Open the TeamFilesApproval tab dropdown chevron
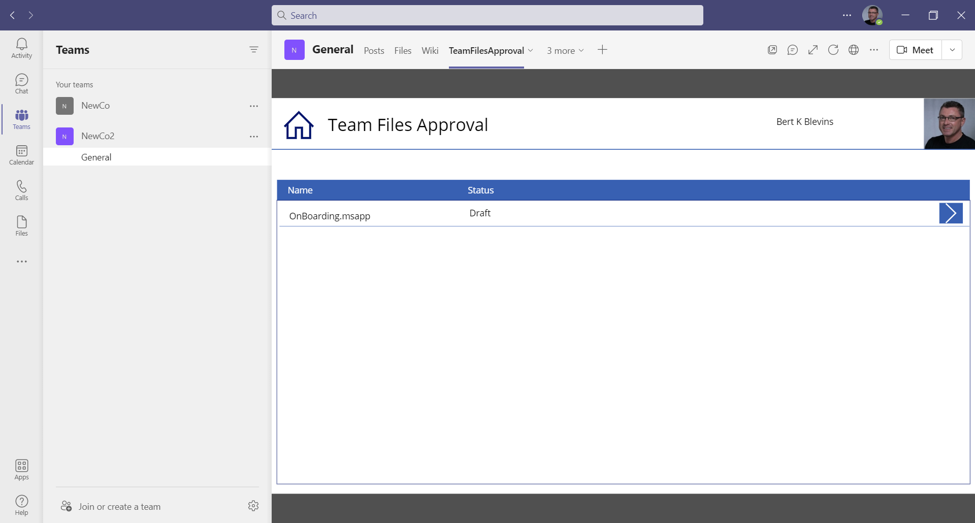 (531, 50)
